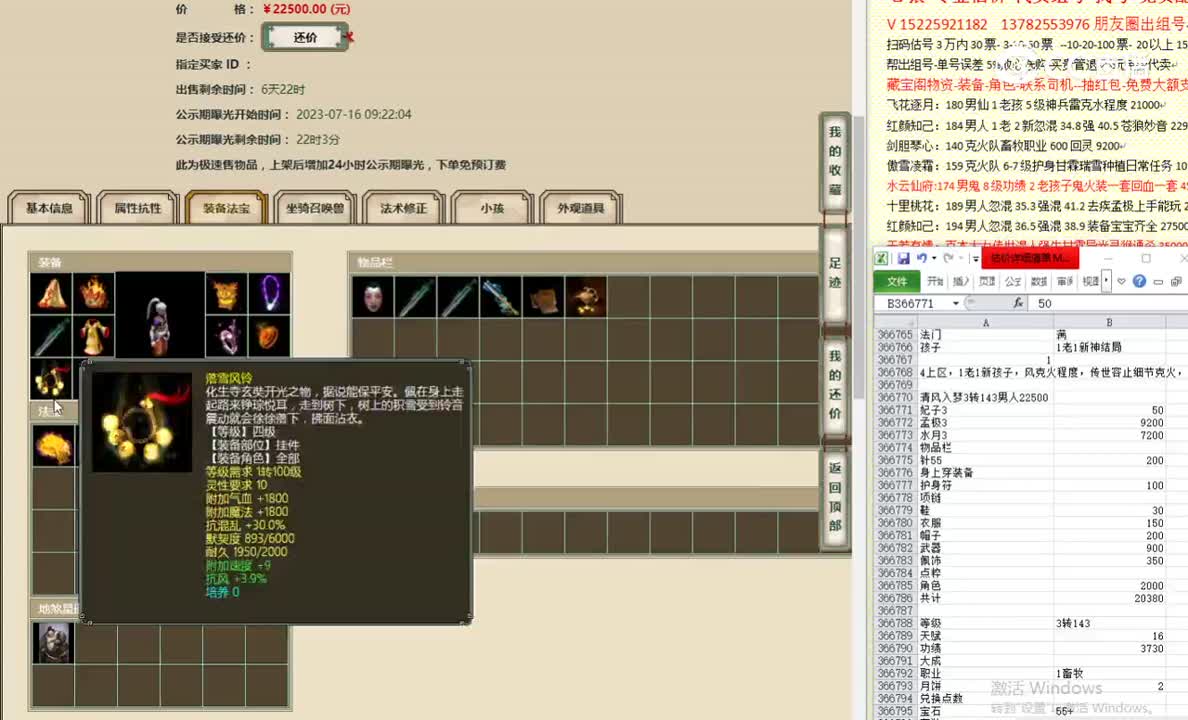Image resolution: width=1188 pixels, height=720 pixels.
Task: Redo the last action in Excel
Action: [x=946, y=258]
